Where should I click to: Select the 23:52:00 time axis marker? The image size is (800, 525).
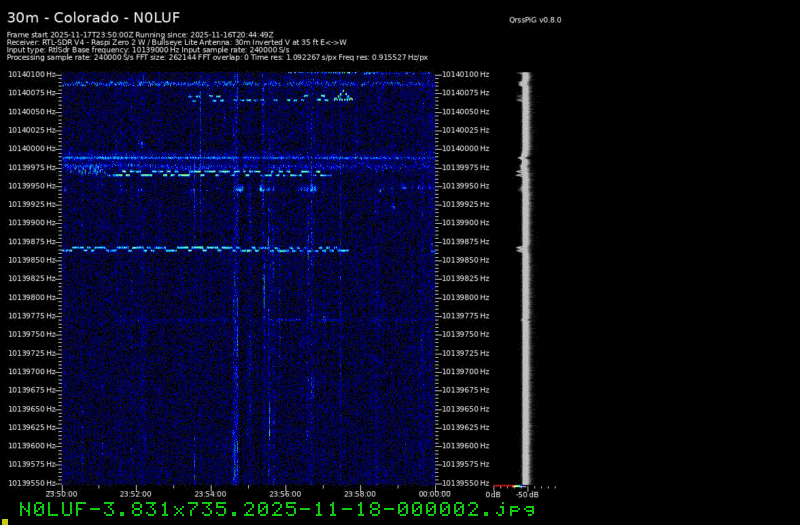click(135, 493)
